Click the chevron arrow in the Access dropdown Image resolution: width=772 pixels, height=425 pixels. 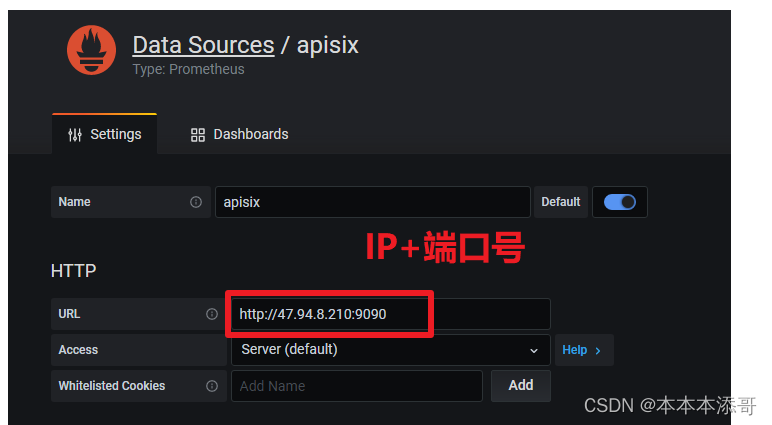[x=533, y=350]
